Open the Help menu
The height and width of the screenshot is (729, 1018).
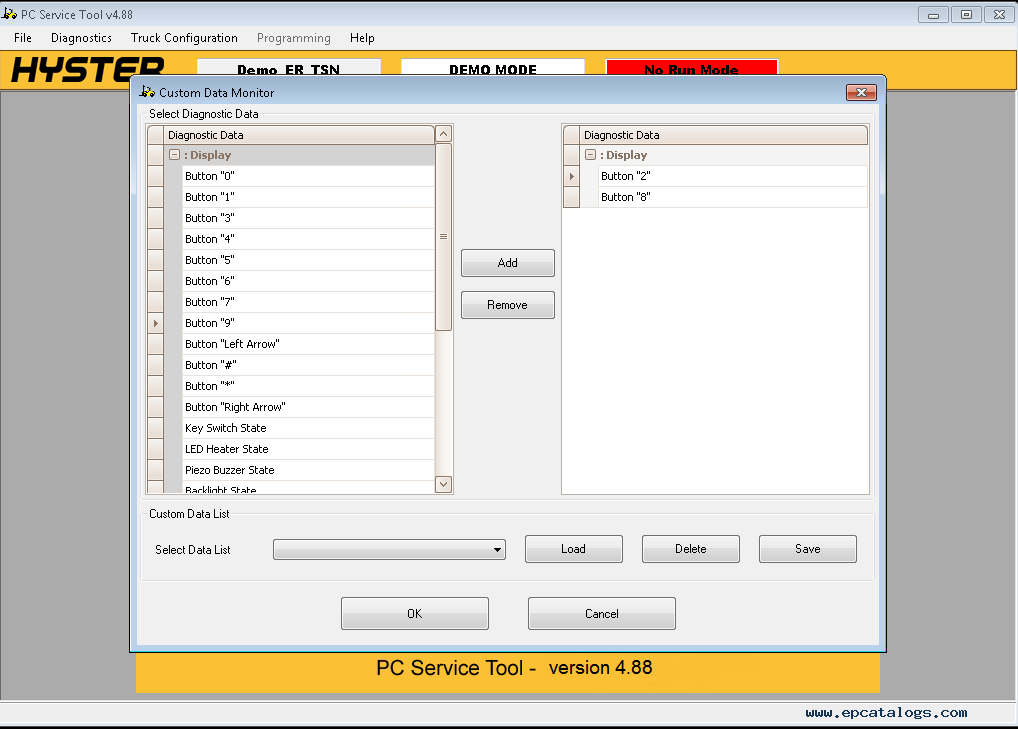point(362,38)
